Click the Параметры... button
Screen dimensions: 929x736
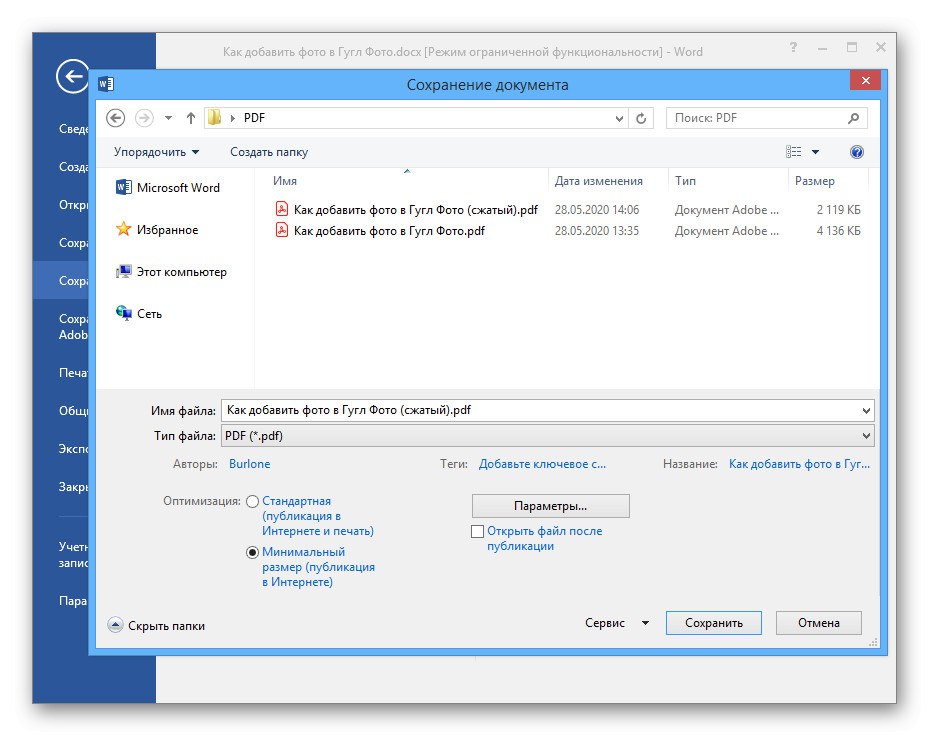pyautogui.click(x=550, y=506)
